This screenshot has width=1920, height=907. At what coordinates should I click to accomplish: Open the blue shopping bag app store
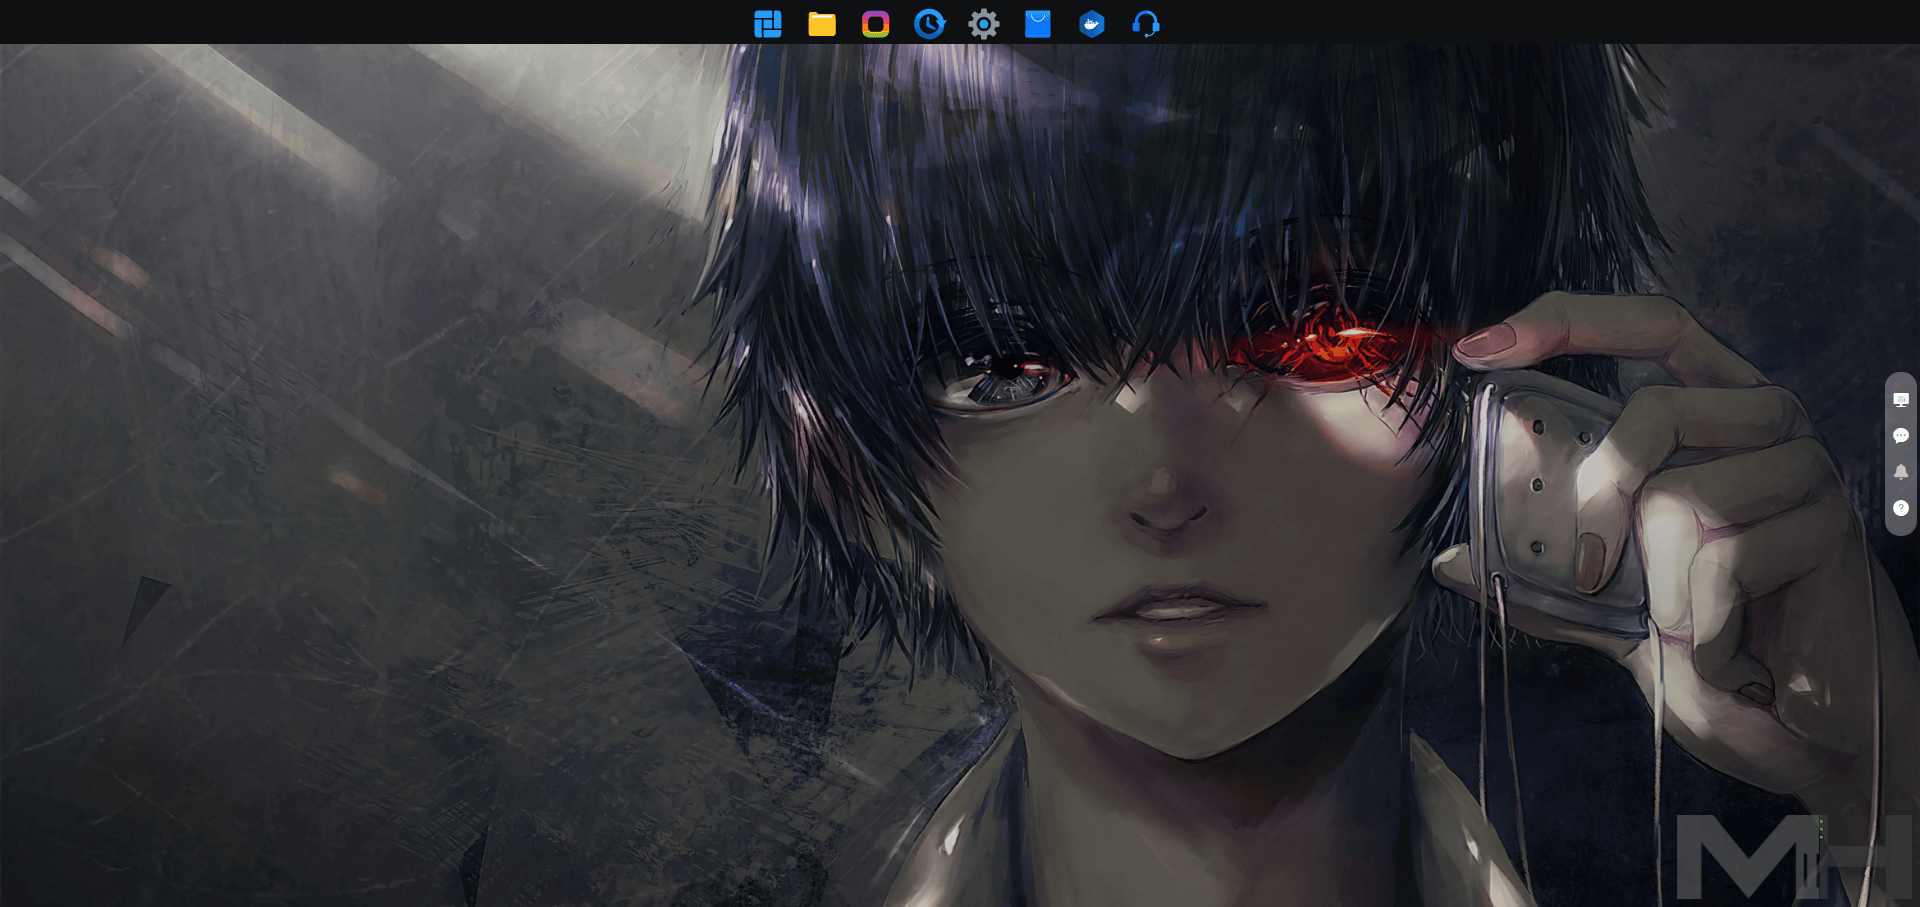[x=1038, y=24]
